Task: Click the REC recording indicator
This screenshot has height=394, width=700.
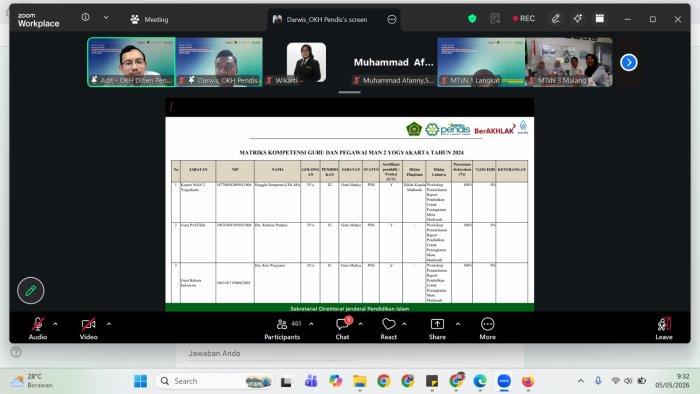Action: click(524, 18)
